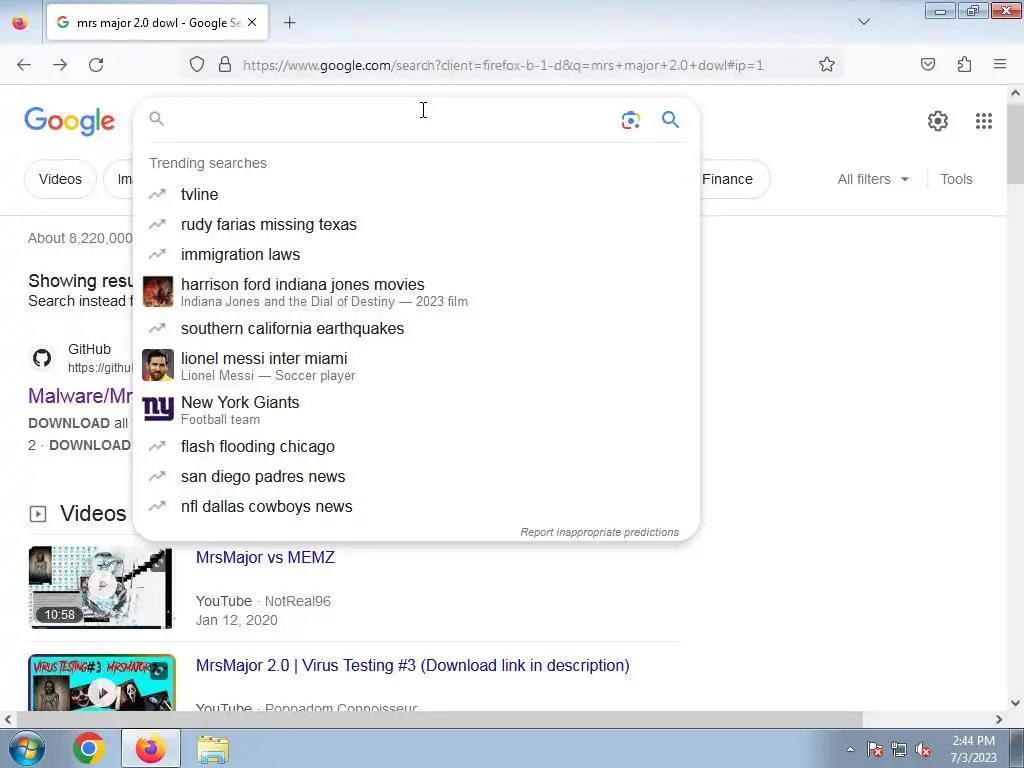This screenshot has width=1024, height=768.
Task: Choose suggestion harrison ford indiana jones movies
Action: [x=416, y=291]
